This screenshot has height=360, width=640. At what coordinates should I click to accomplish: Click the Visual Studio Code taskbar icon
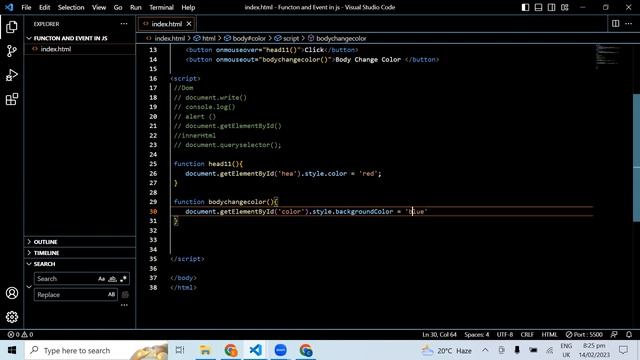[256, 350]
